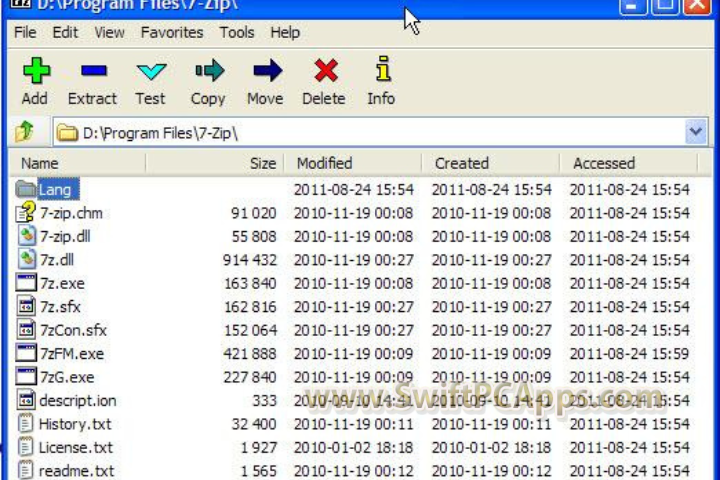The width and height of the screenshot is (720, 480).
Task: Click the 7zCon.sfx file icon
Action: [x=26, y=329]
